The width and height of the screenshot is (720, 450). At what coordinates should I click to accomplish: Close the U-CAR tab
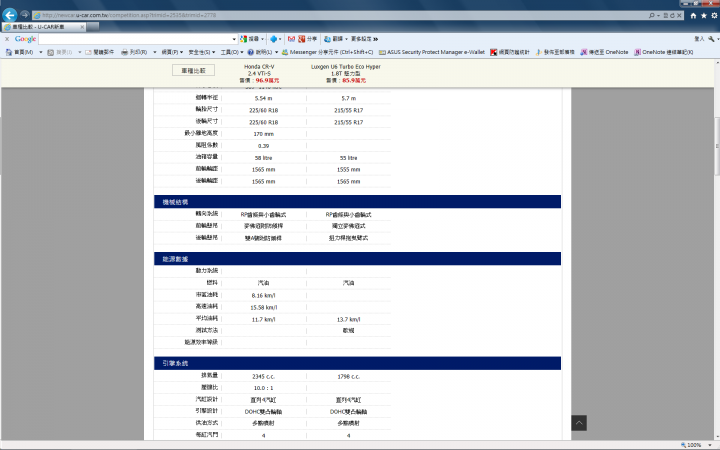82,27
